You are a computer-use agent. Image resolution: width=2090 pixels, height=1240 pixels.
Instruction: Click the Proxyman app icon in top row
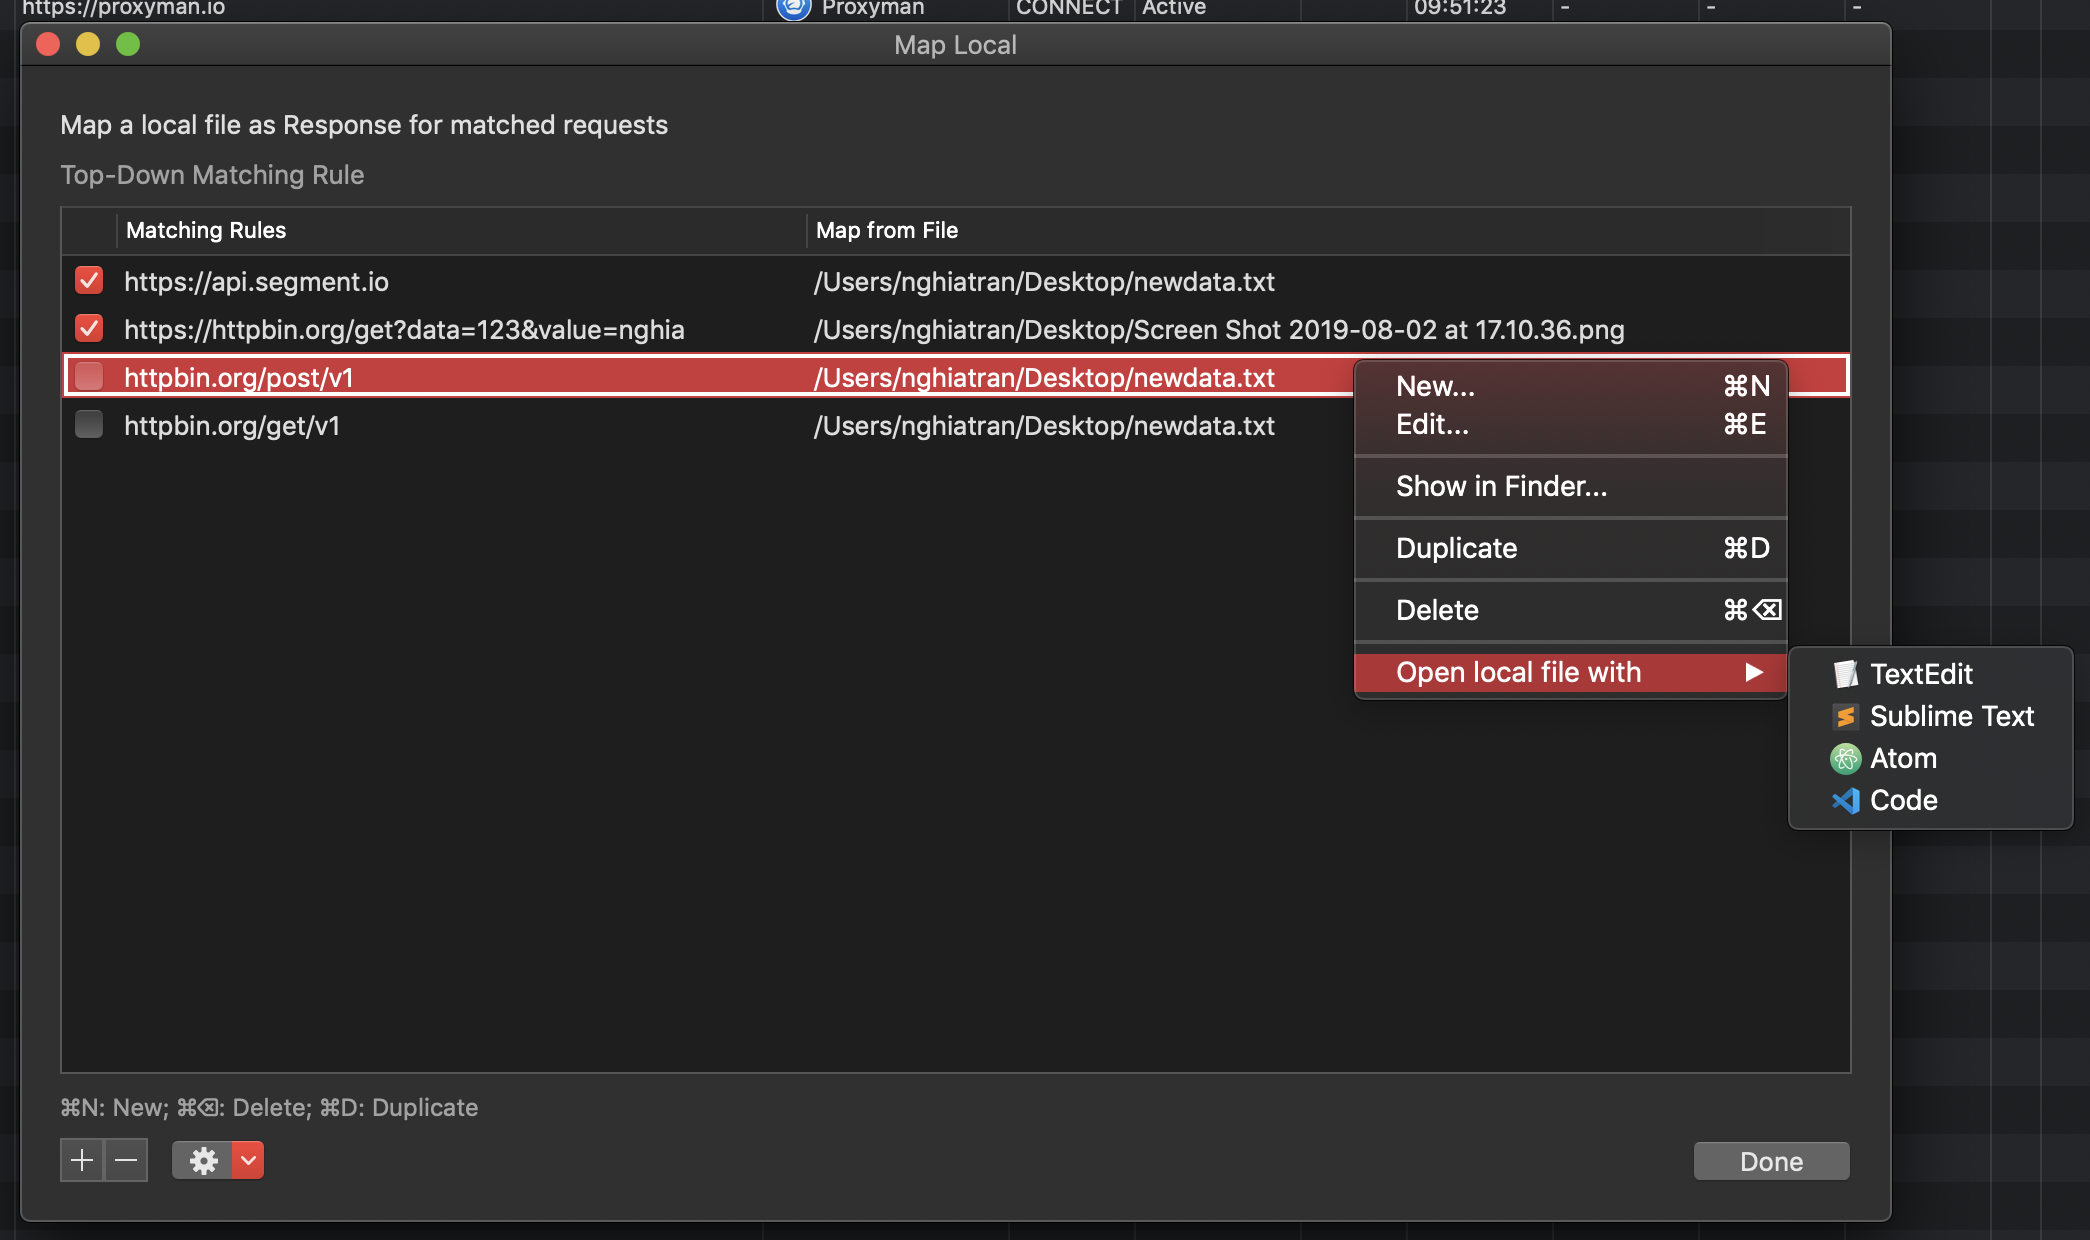793,8
